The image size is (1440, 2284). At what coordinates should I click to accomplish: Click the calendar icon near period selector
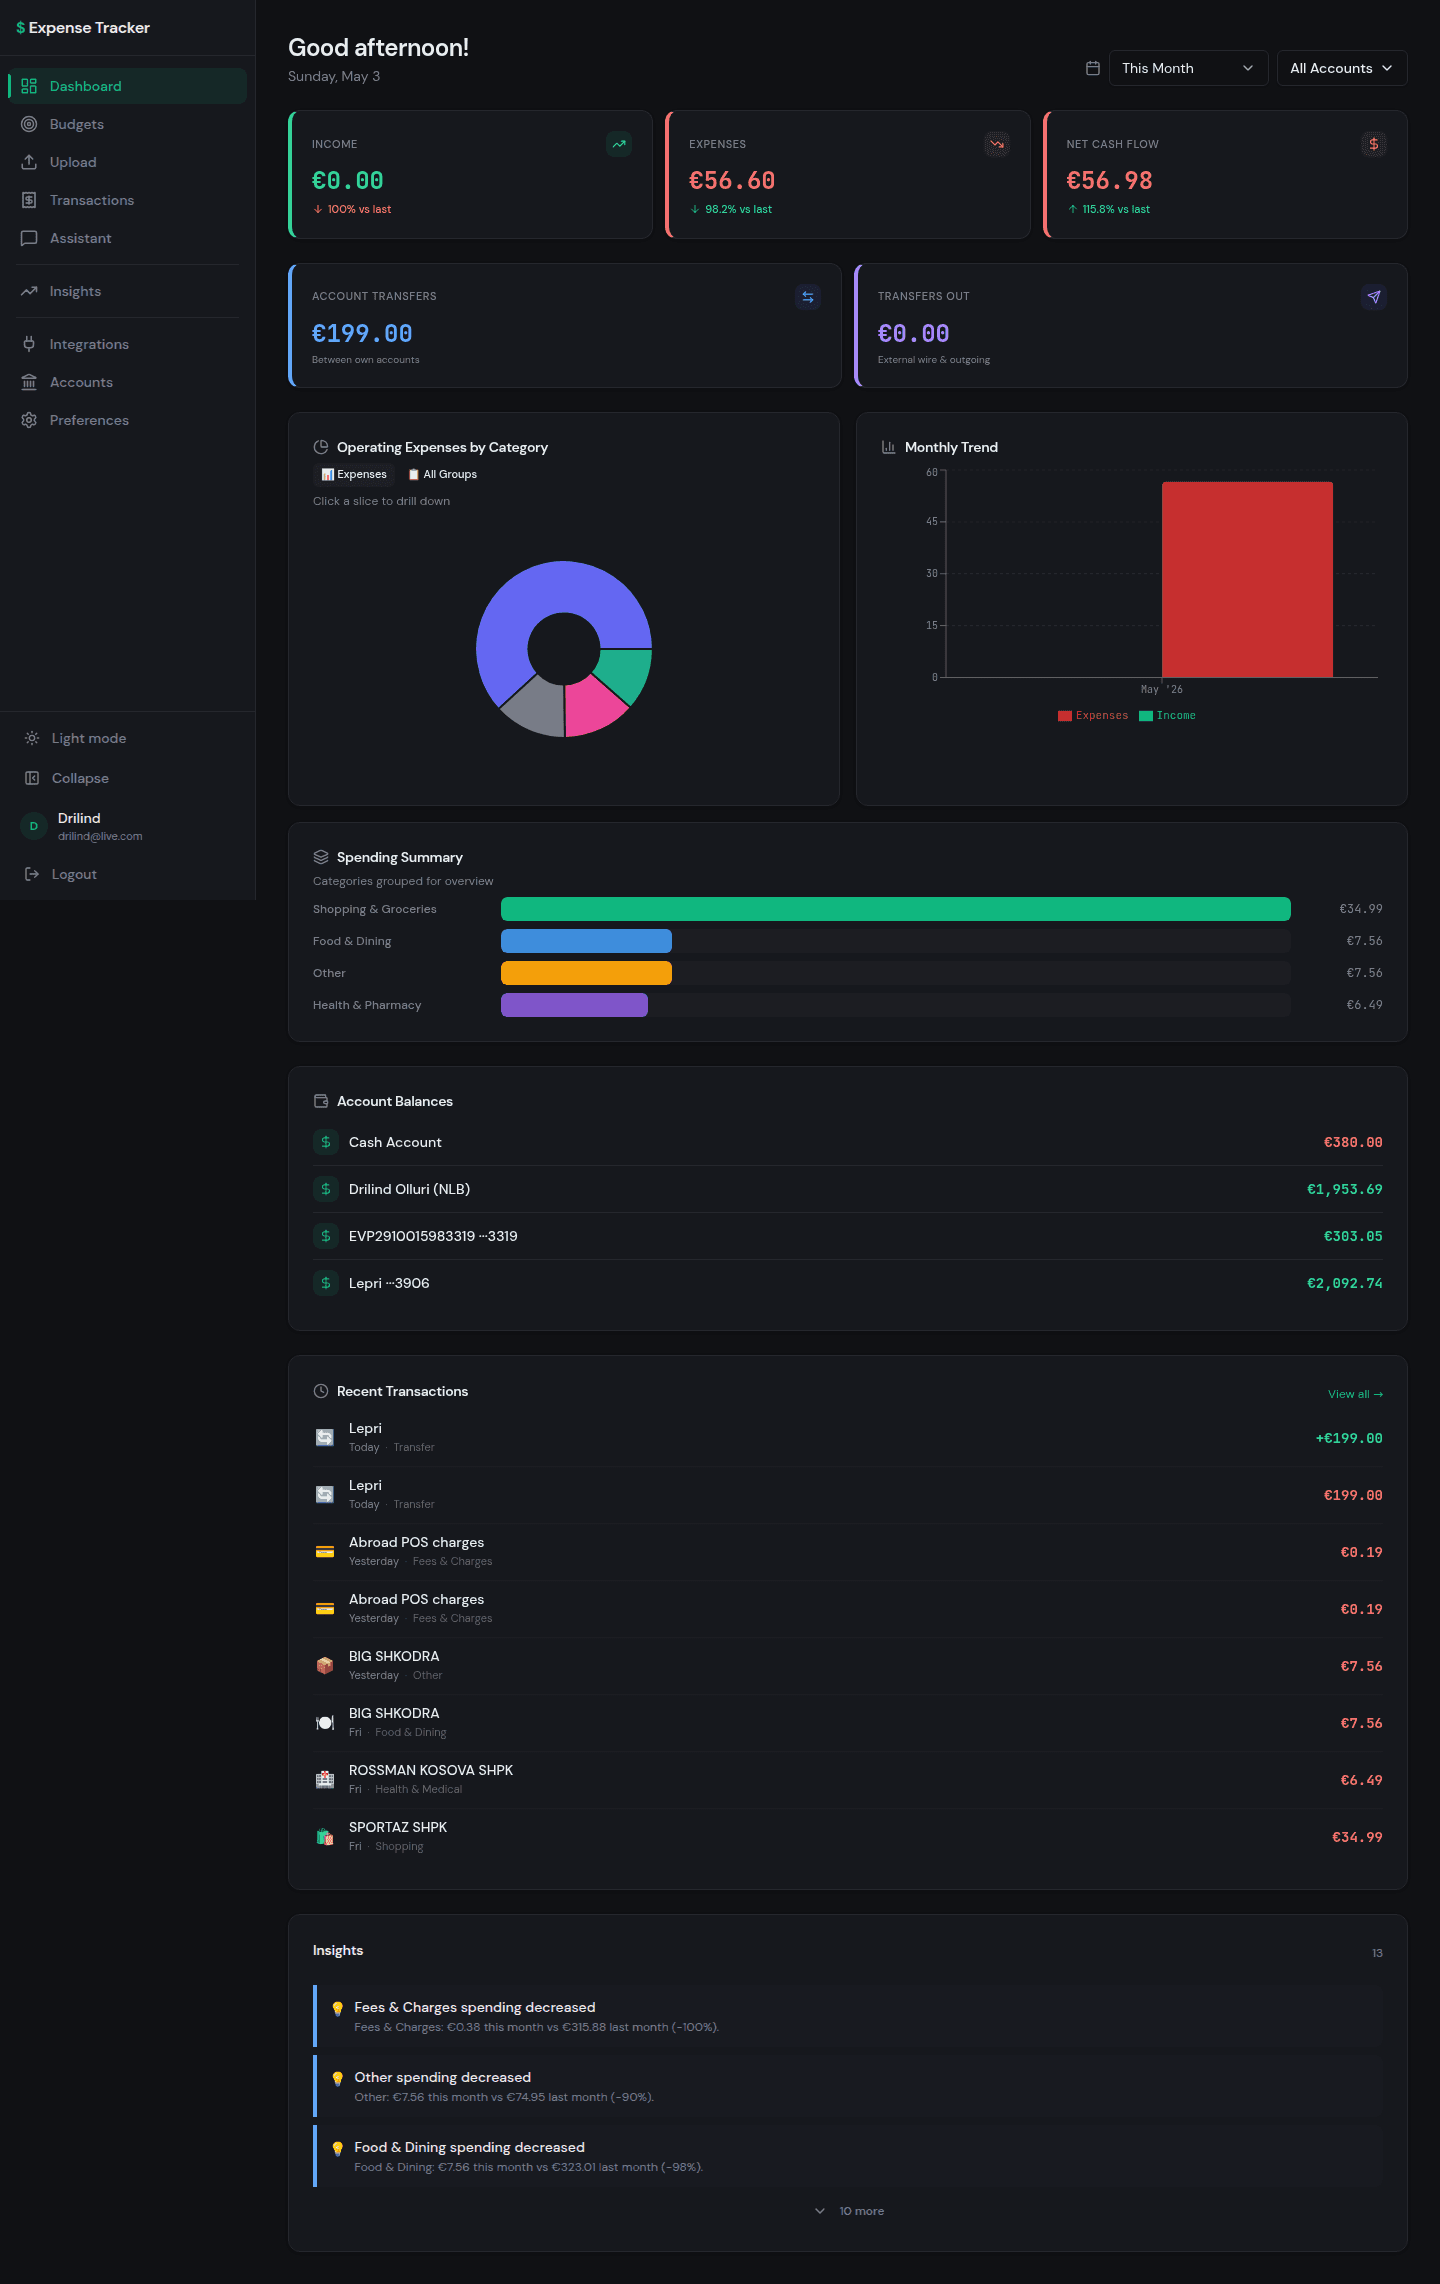tap(1093, 68)
